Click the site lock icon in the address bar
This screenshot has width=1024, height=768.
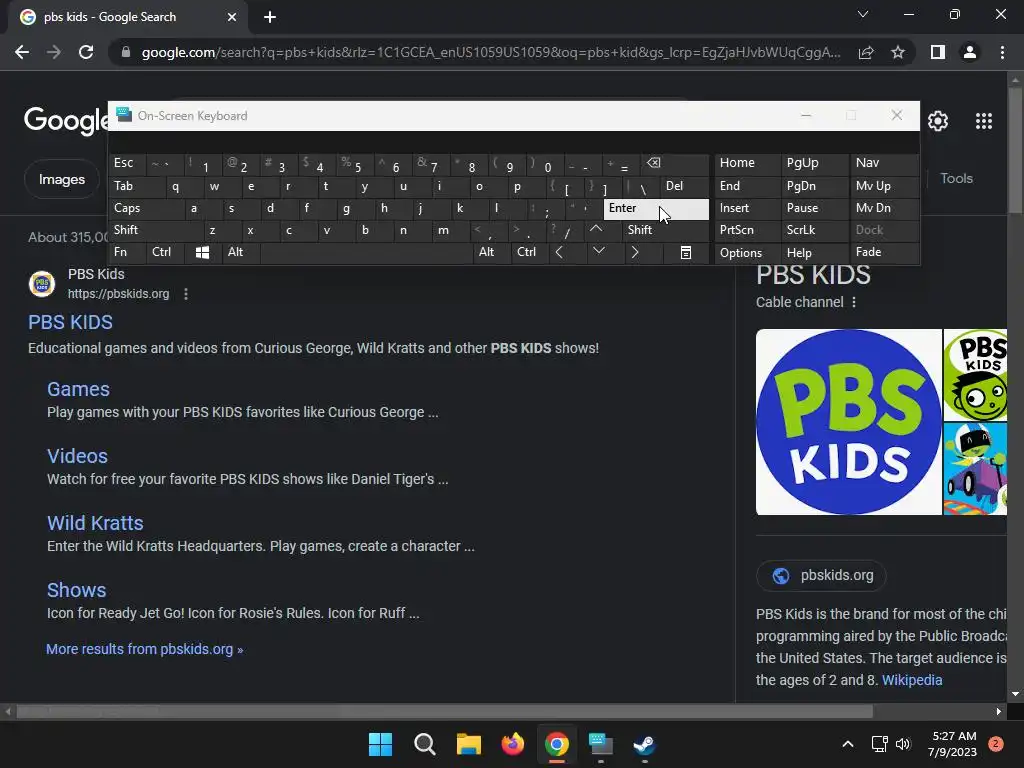[x=126, y=52]
